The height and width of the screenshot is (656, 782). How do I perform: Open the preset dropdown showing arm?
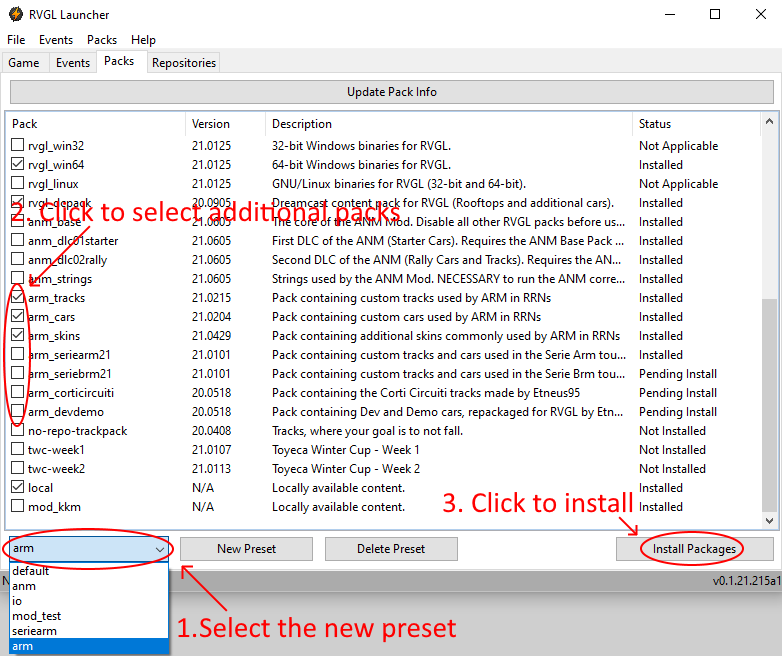pyautogui.click(x=89, y=549)
